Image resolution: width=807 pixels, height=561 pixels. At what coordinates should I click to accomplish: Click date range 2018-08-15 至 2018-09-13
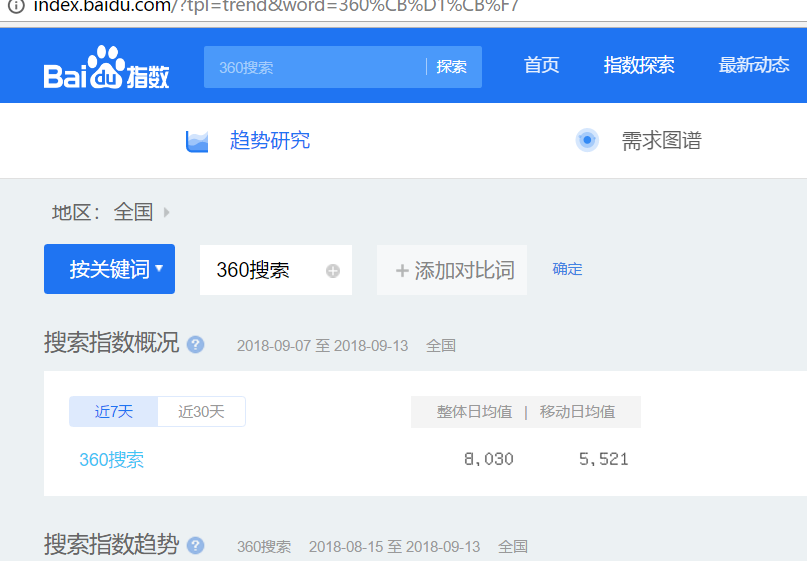(x=394, y=547)
